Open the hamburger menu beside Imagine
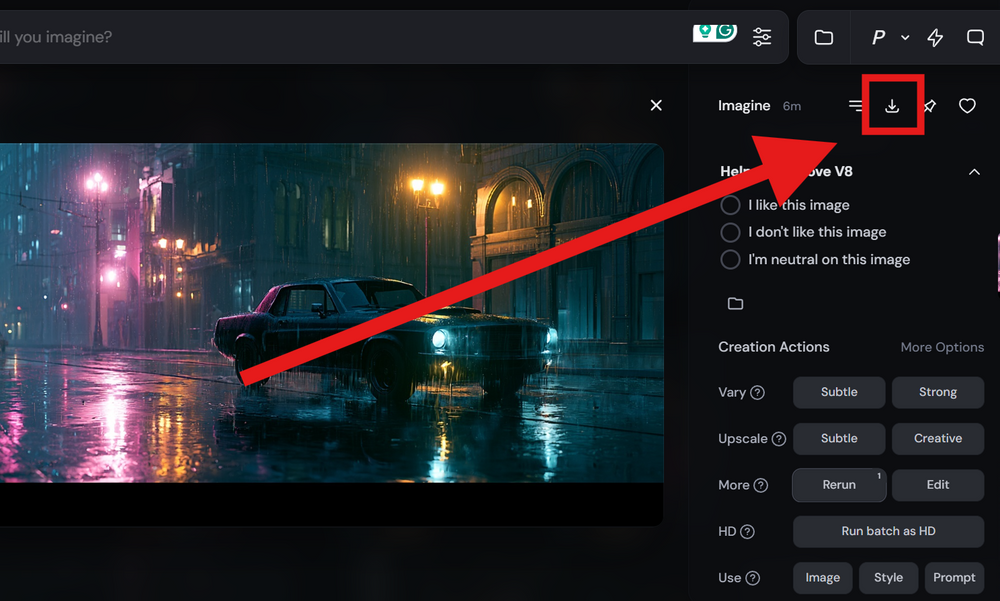 tap(855, 105)
